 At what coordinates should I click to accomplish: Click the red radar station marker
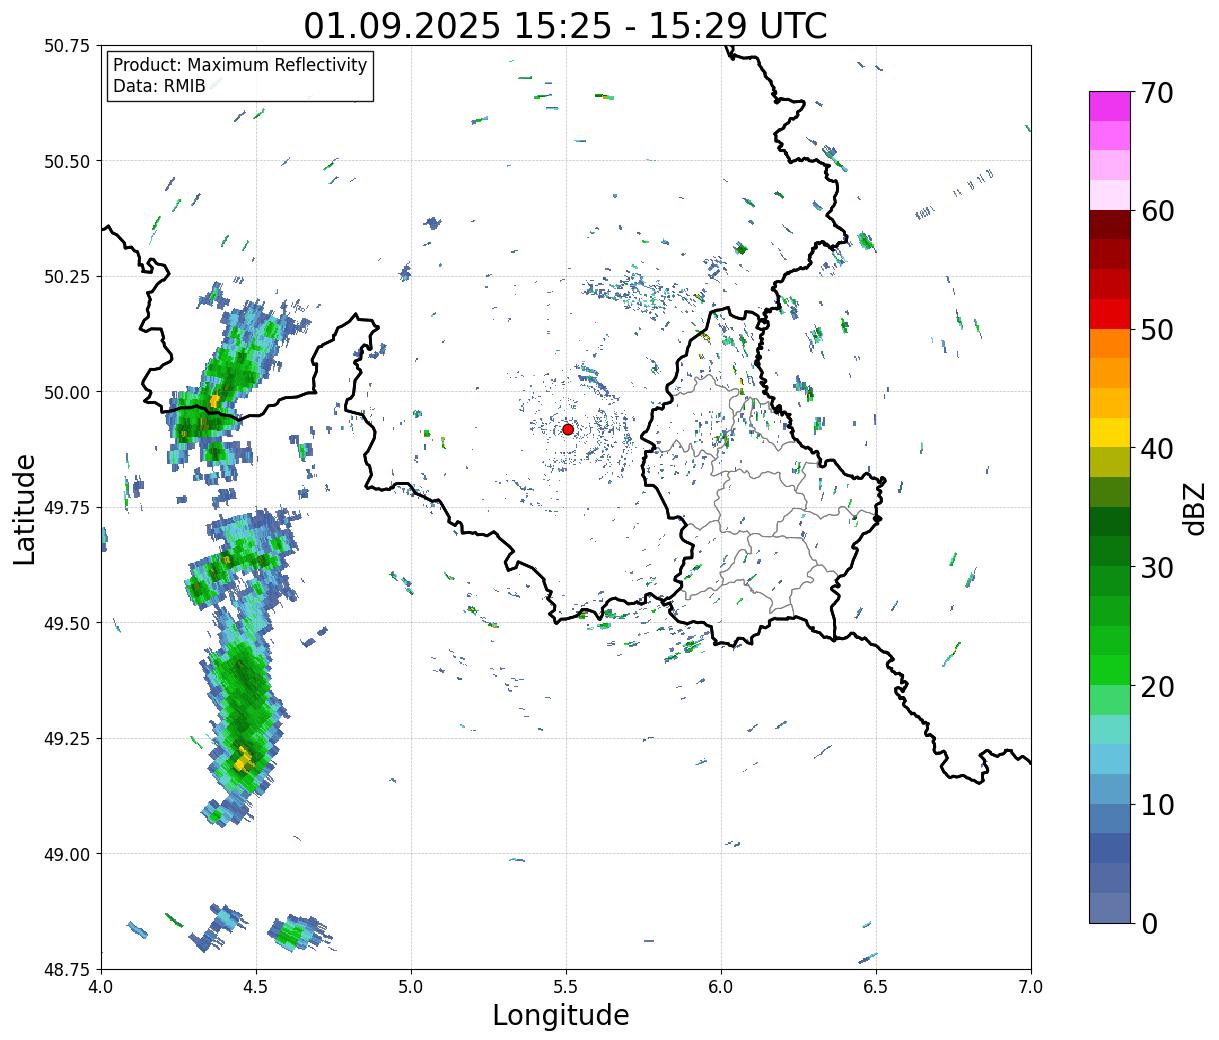(567, 429)
